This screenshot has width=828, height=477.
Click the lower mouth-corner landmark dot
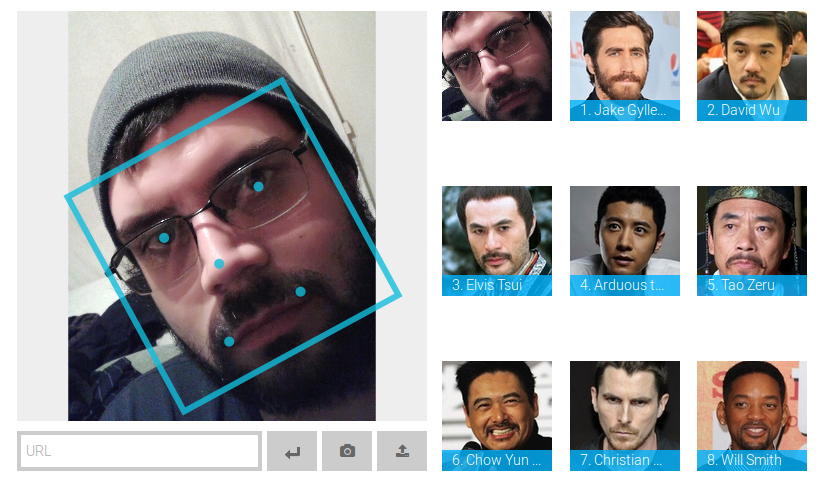pos(229,342)
